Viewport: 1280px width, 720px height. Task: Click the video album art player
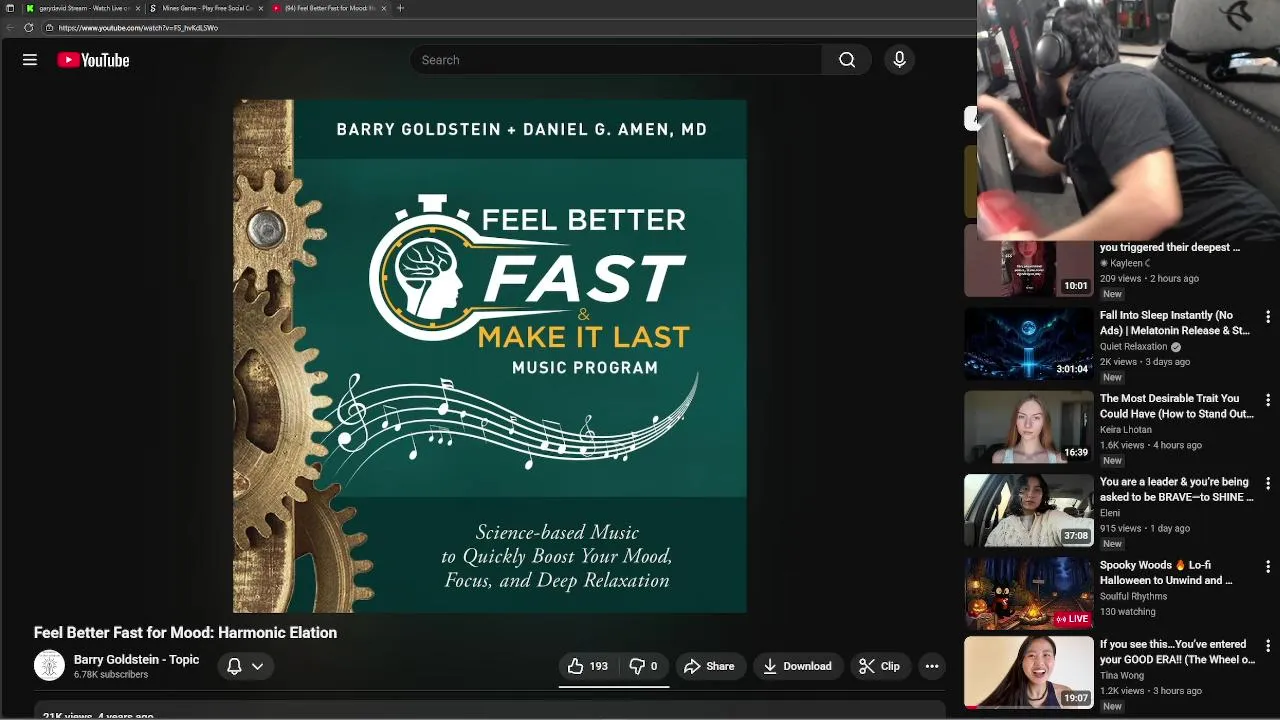point(490,356)
